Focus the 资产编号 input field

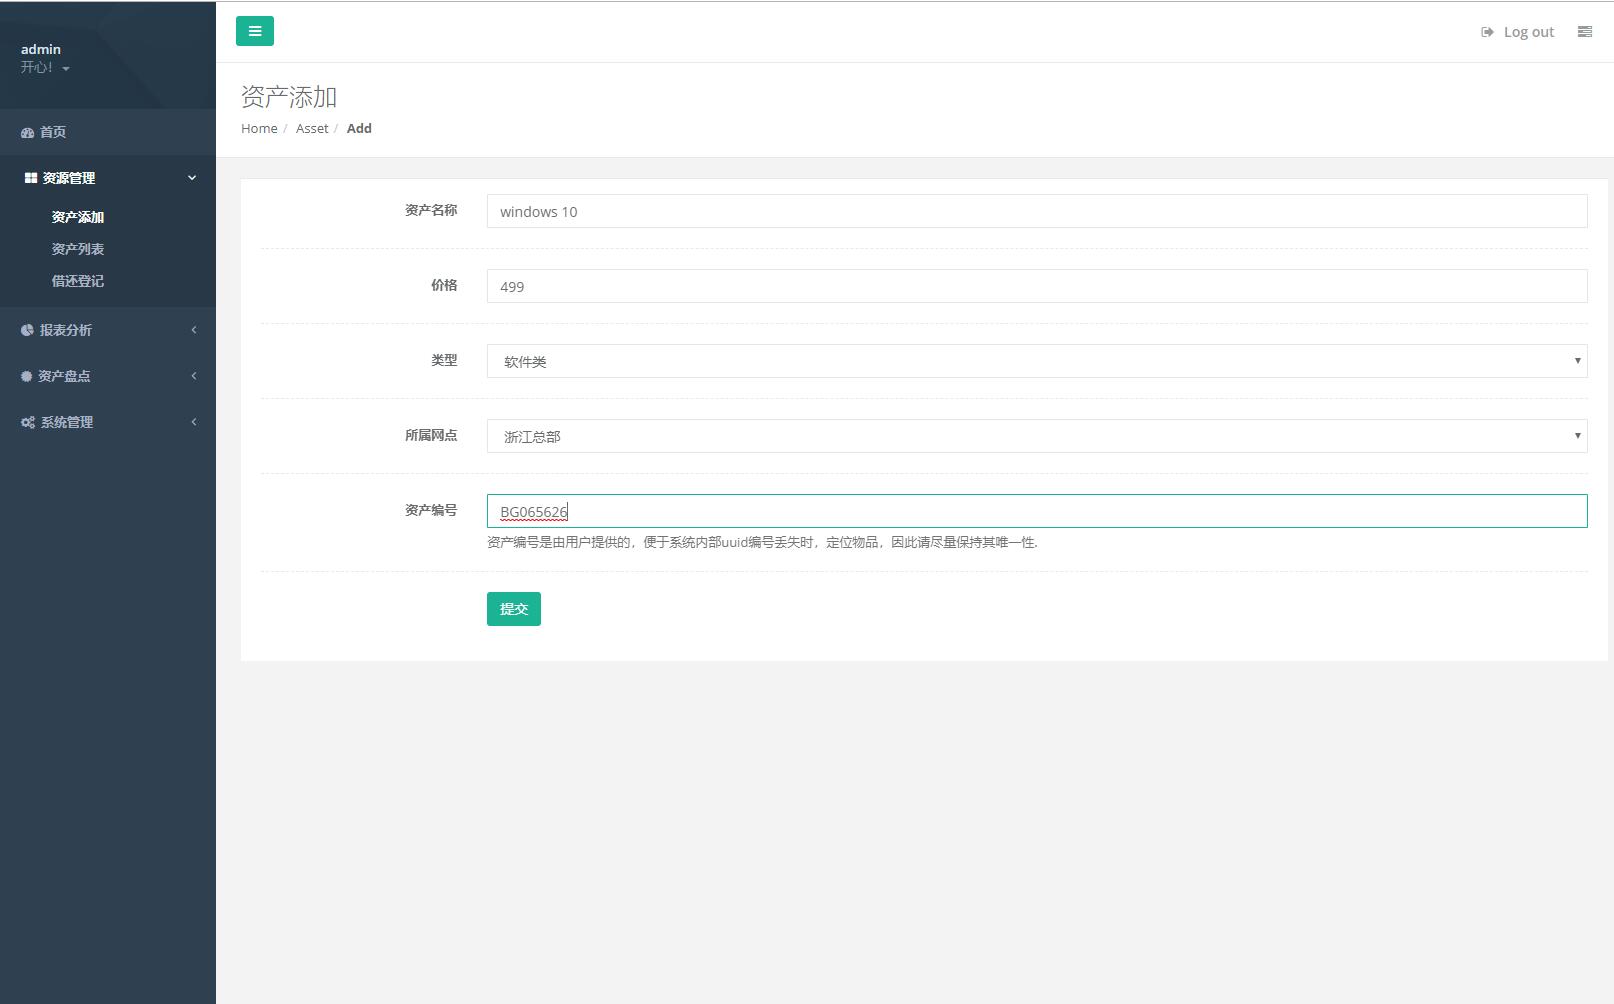coord(1037,511)
